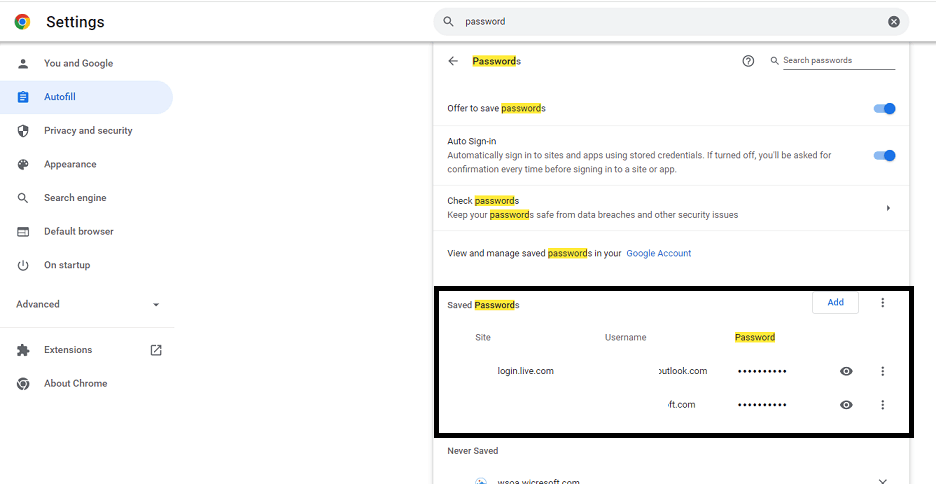Open Saved Passwords more options menu

pos(883,303)
